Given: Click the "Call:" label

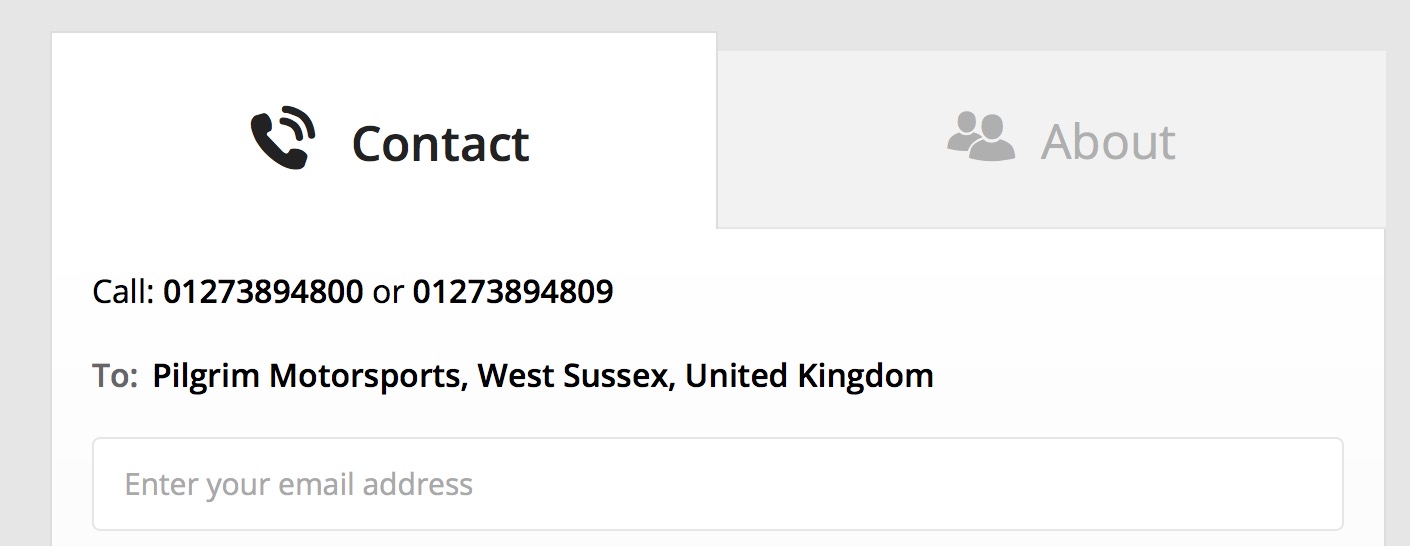Looking at the screenshot, I should tap(124, 292).
